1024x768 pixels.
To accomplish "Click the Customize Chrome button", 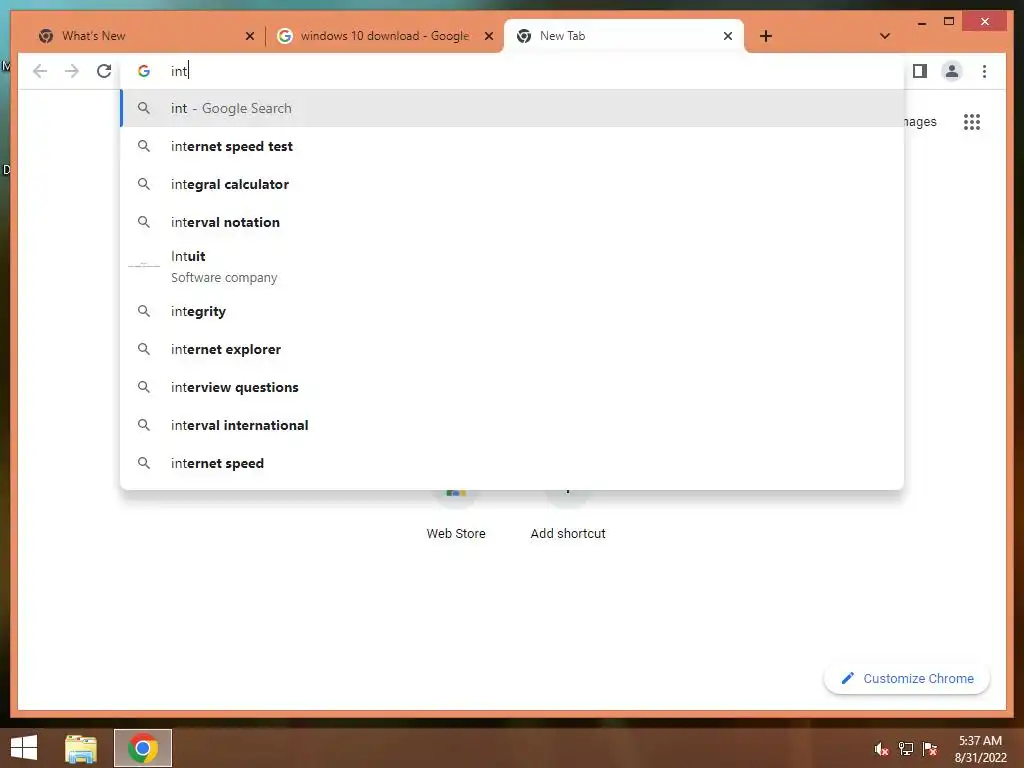I will click(x=907, y=679).
